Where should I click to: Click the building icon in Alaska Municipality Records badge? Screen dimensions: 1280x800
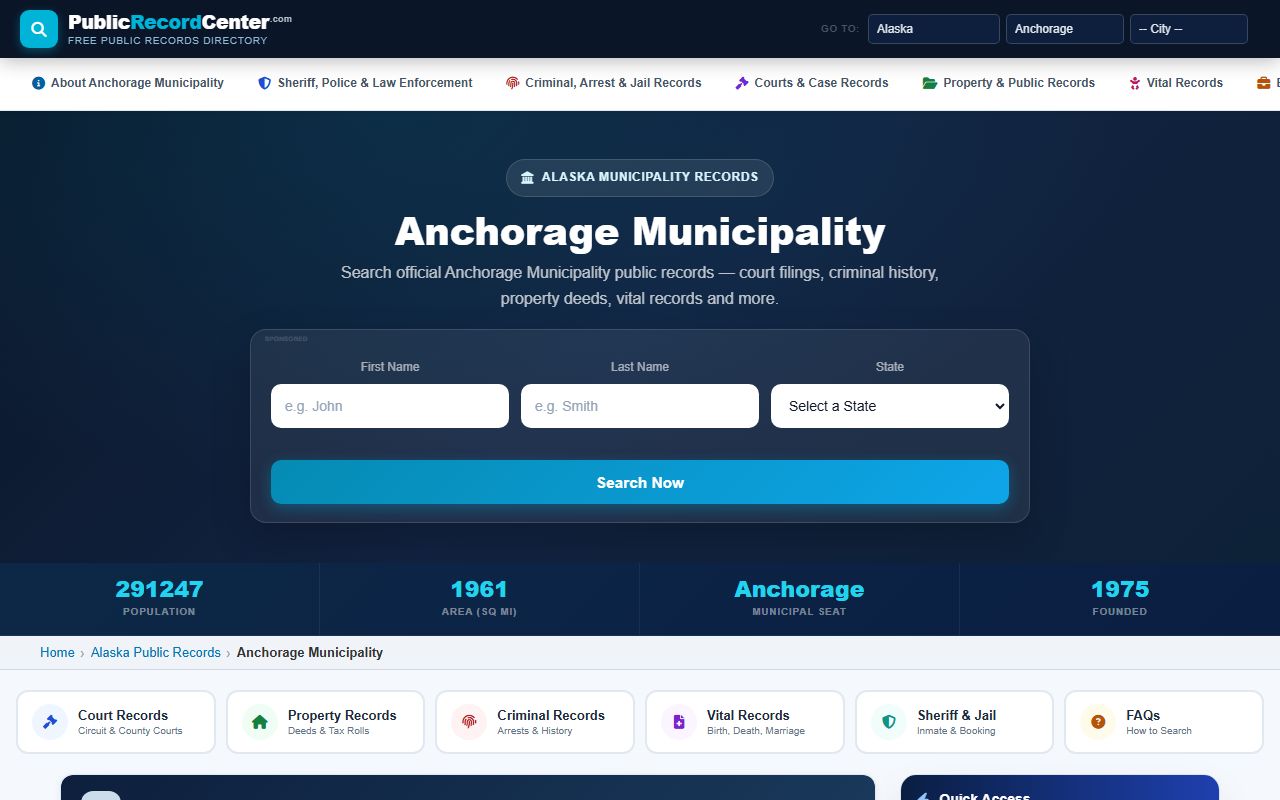527,177
